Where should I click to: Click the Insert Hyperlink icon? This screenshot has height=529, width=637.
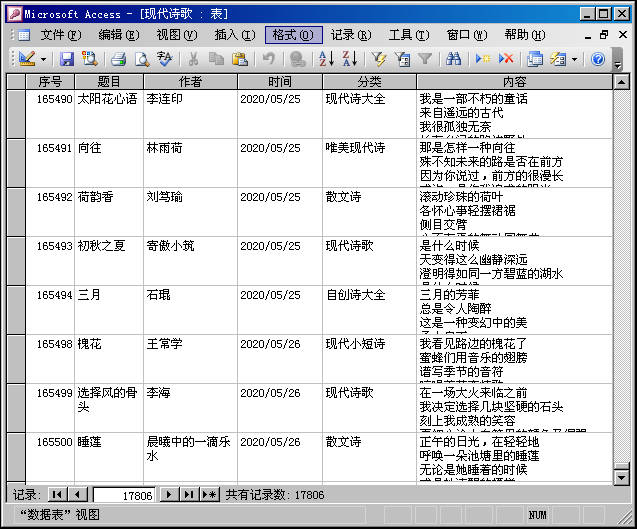click(298, 59)
